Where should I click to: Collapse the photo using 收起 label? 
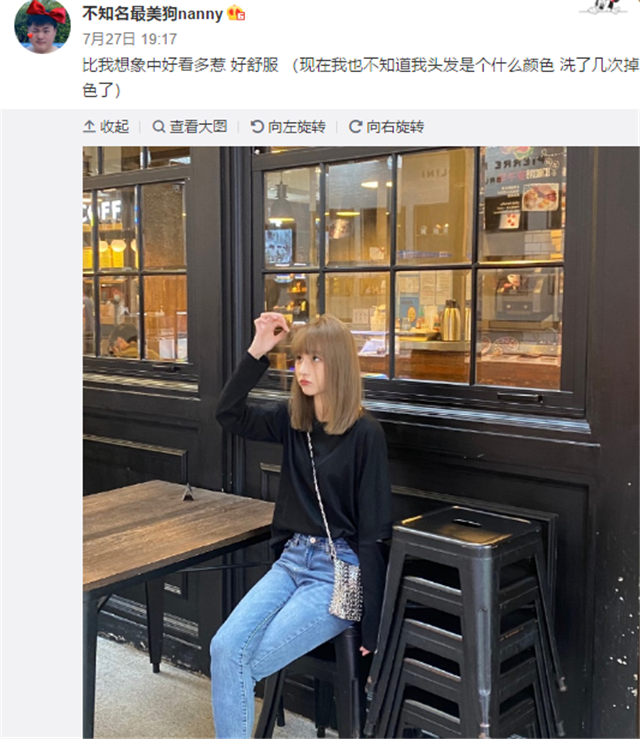tap(114, 126)
